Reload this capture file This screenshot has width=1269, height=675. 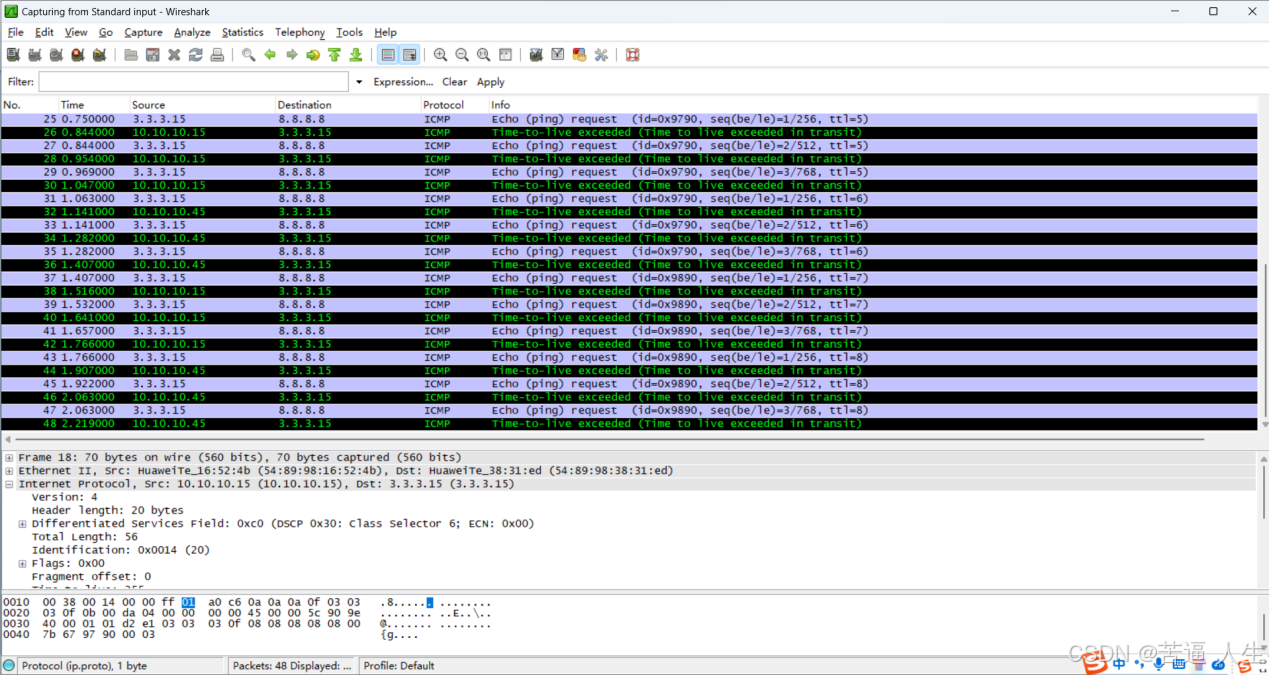(x=195, y=55)
